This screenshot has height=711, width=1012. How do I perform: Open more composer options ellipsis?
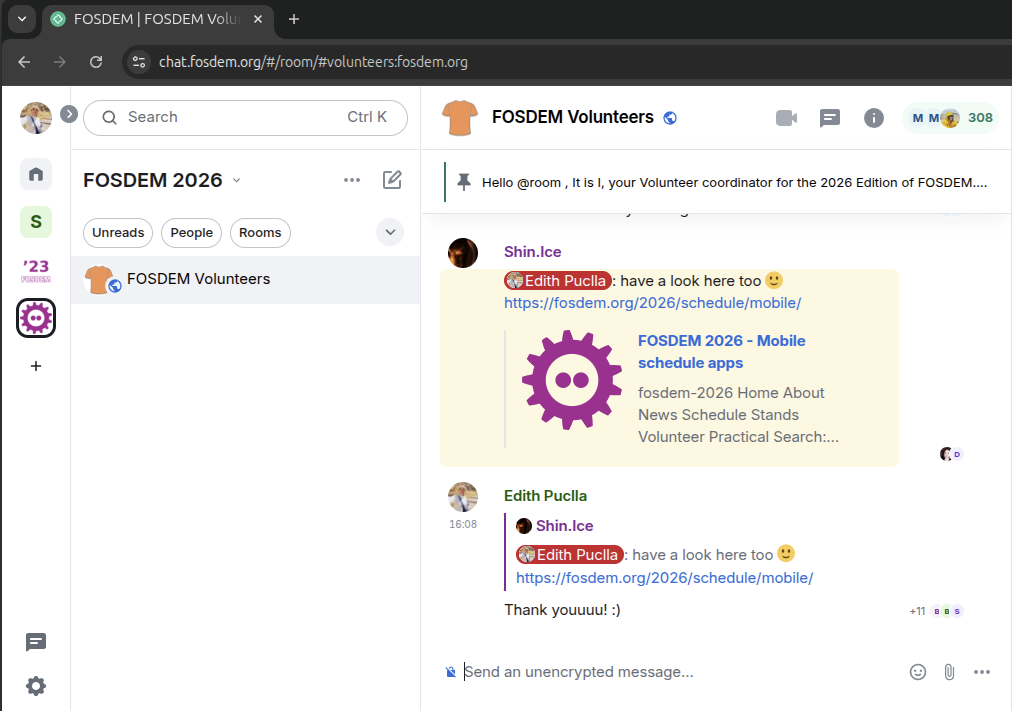click(982, 672)
